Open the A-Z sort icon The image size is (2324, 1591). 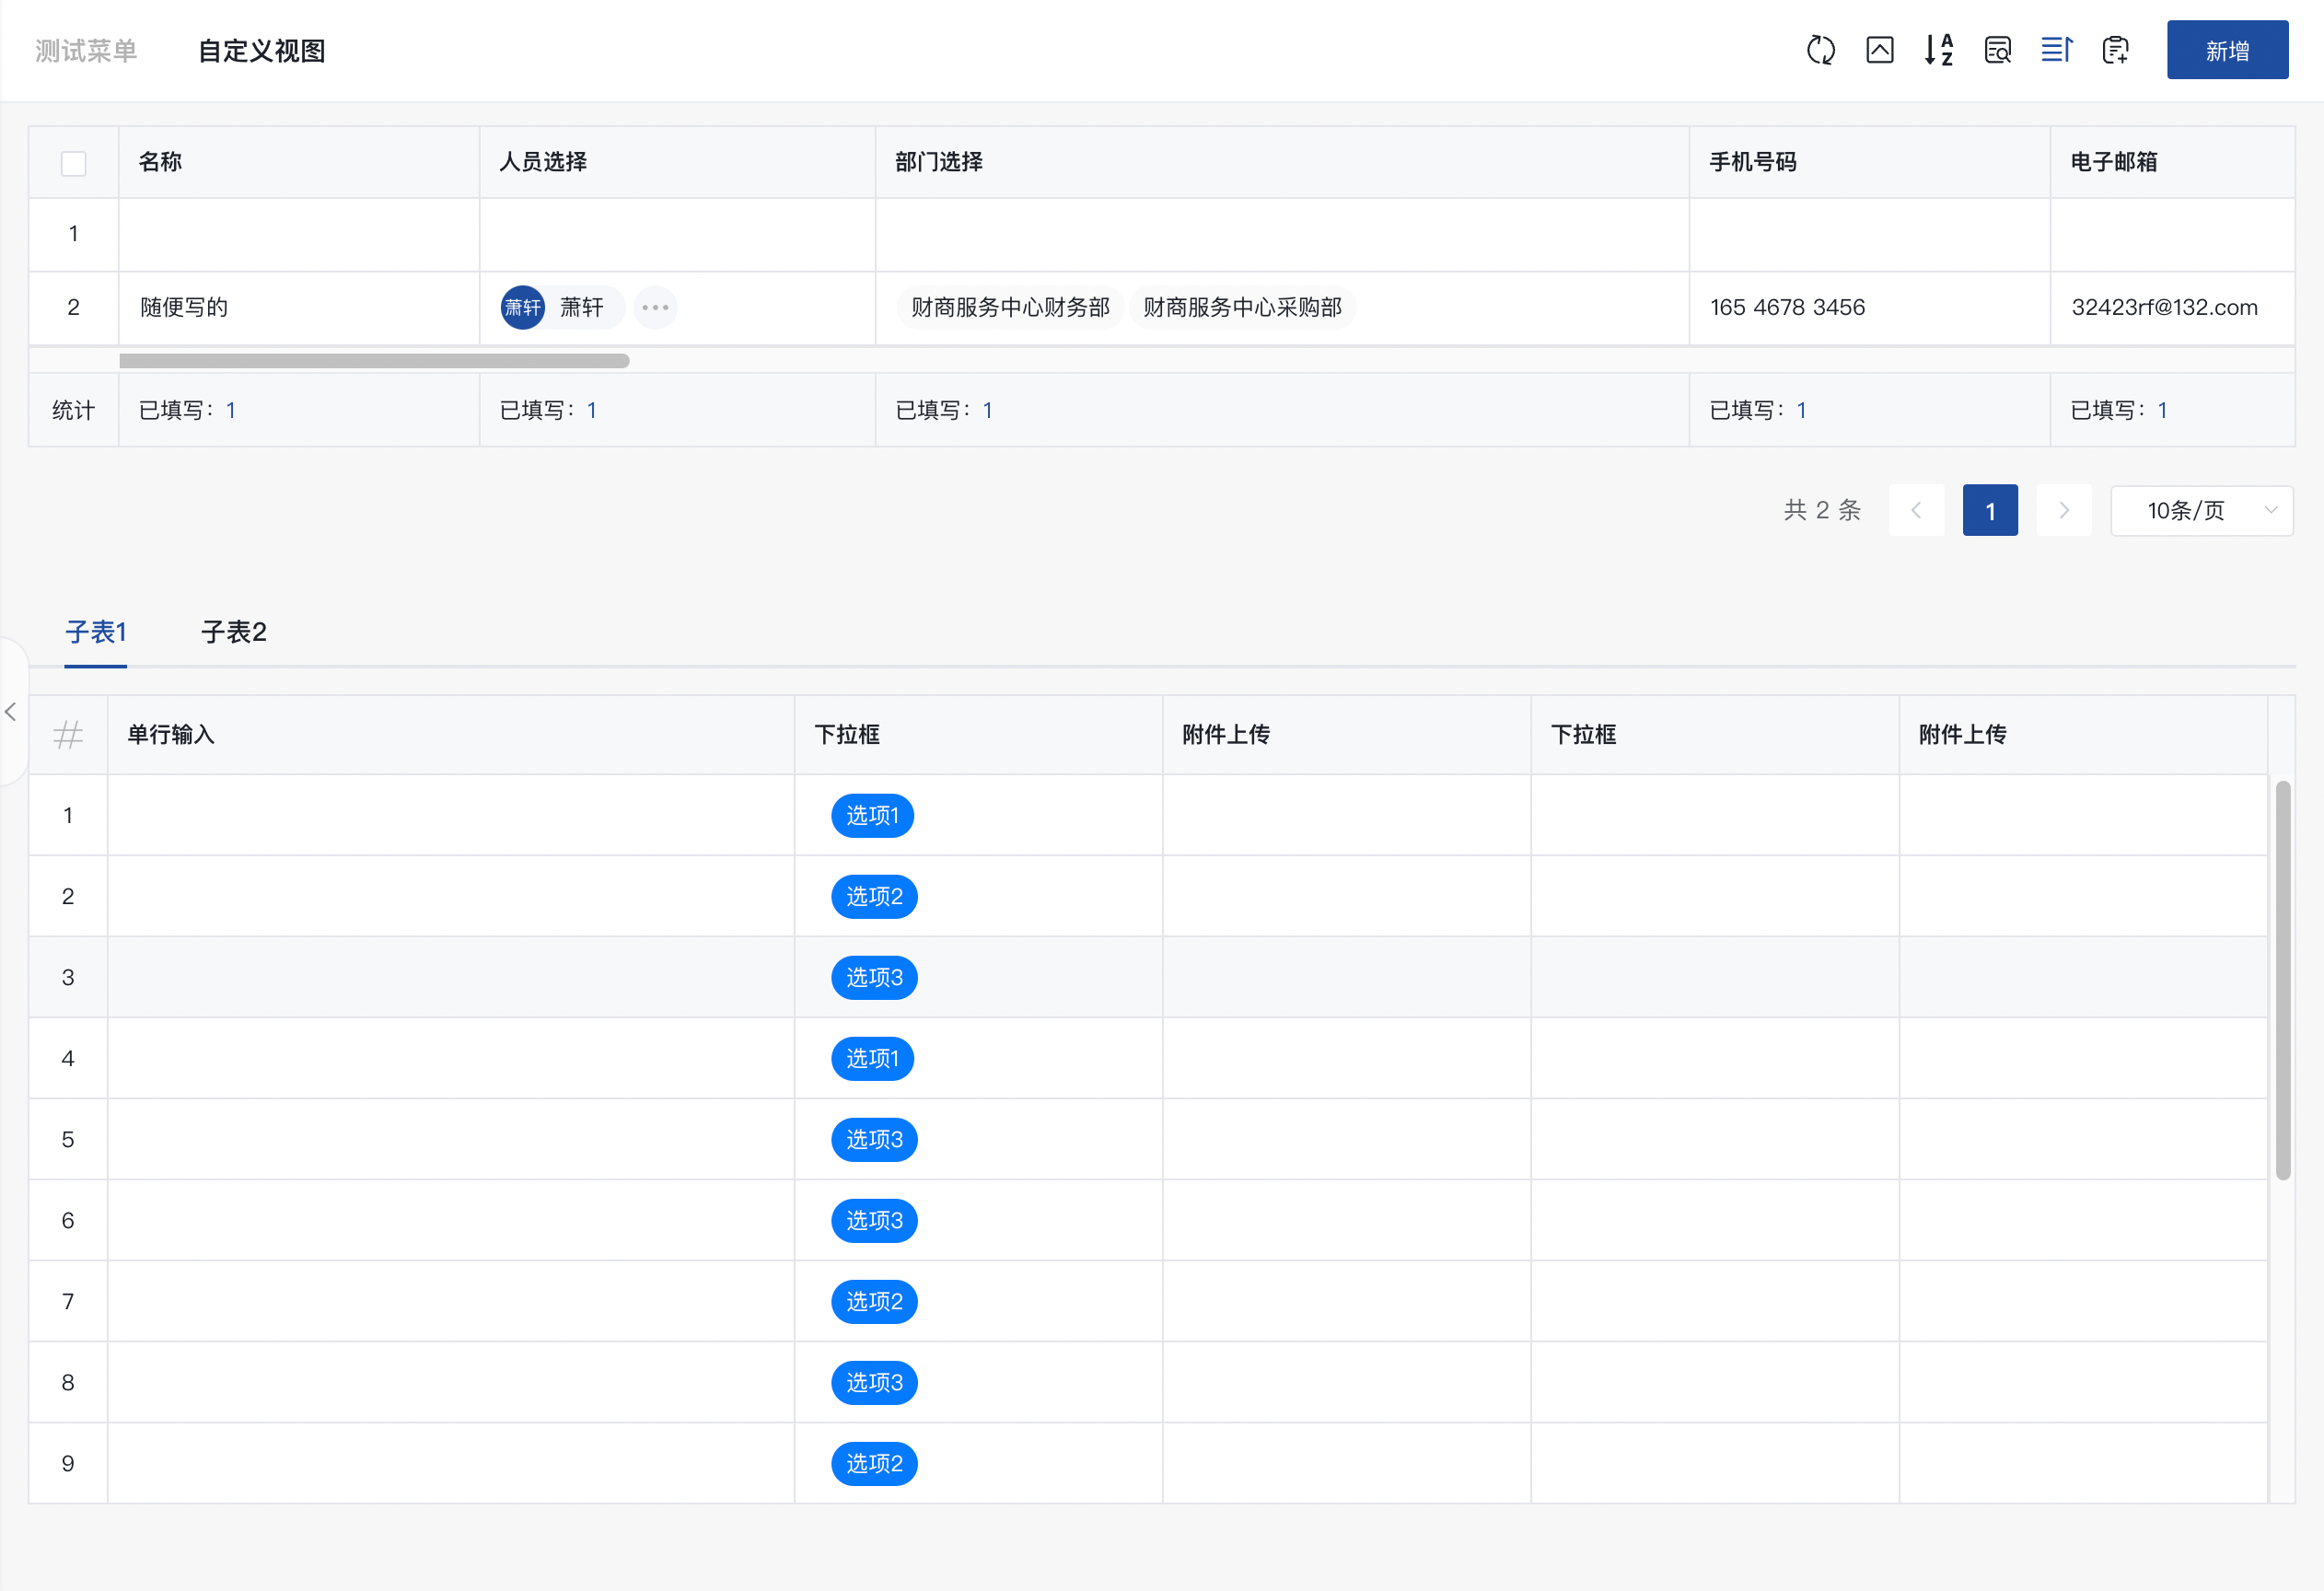coord(1938,50)
